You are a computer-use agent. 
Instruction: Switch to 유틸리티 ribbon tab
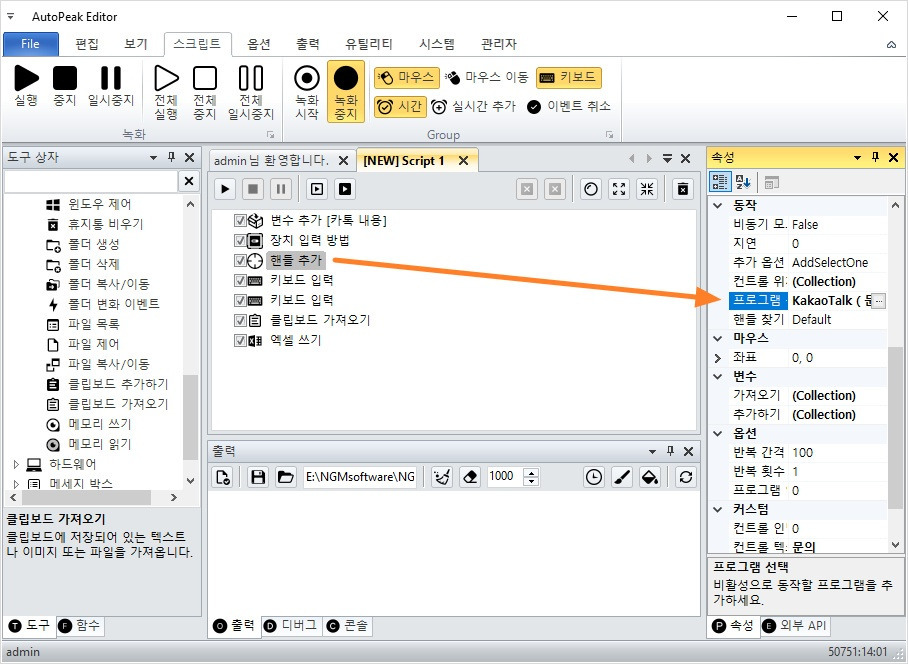(x=369, y=44)
